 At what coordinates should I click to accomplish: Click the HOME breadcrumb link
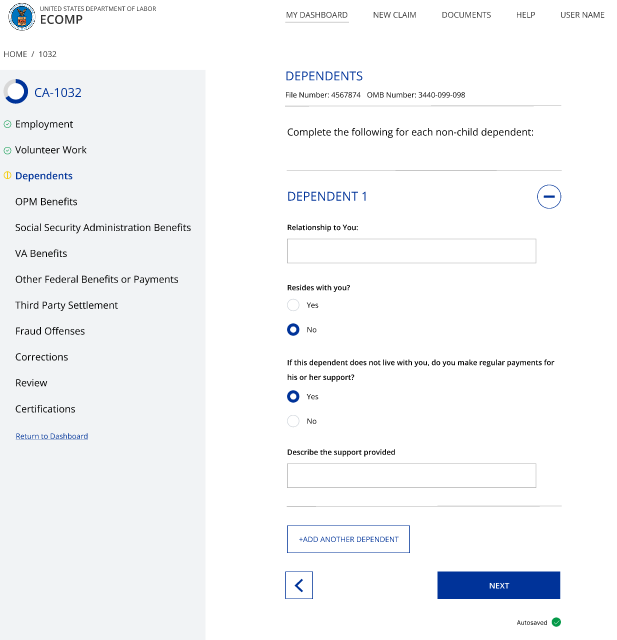pos(15,54)
